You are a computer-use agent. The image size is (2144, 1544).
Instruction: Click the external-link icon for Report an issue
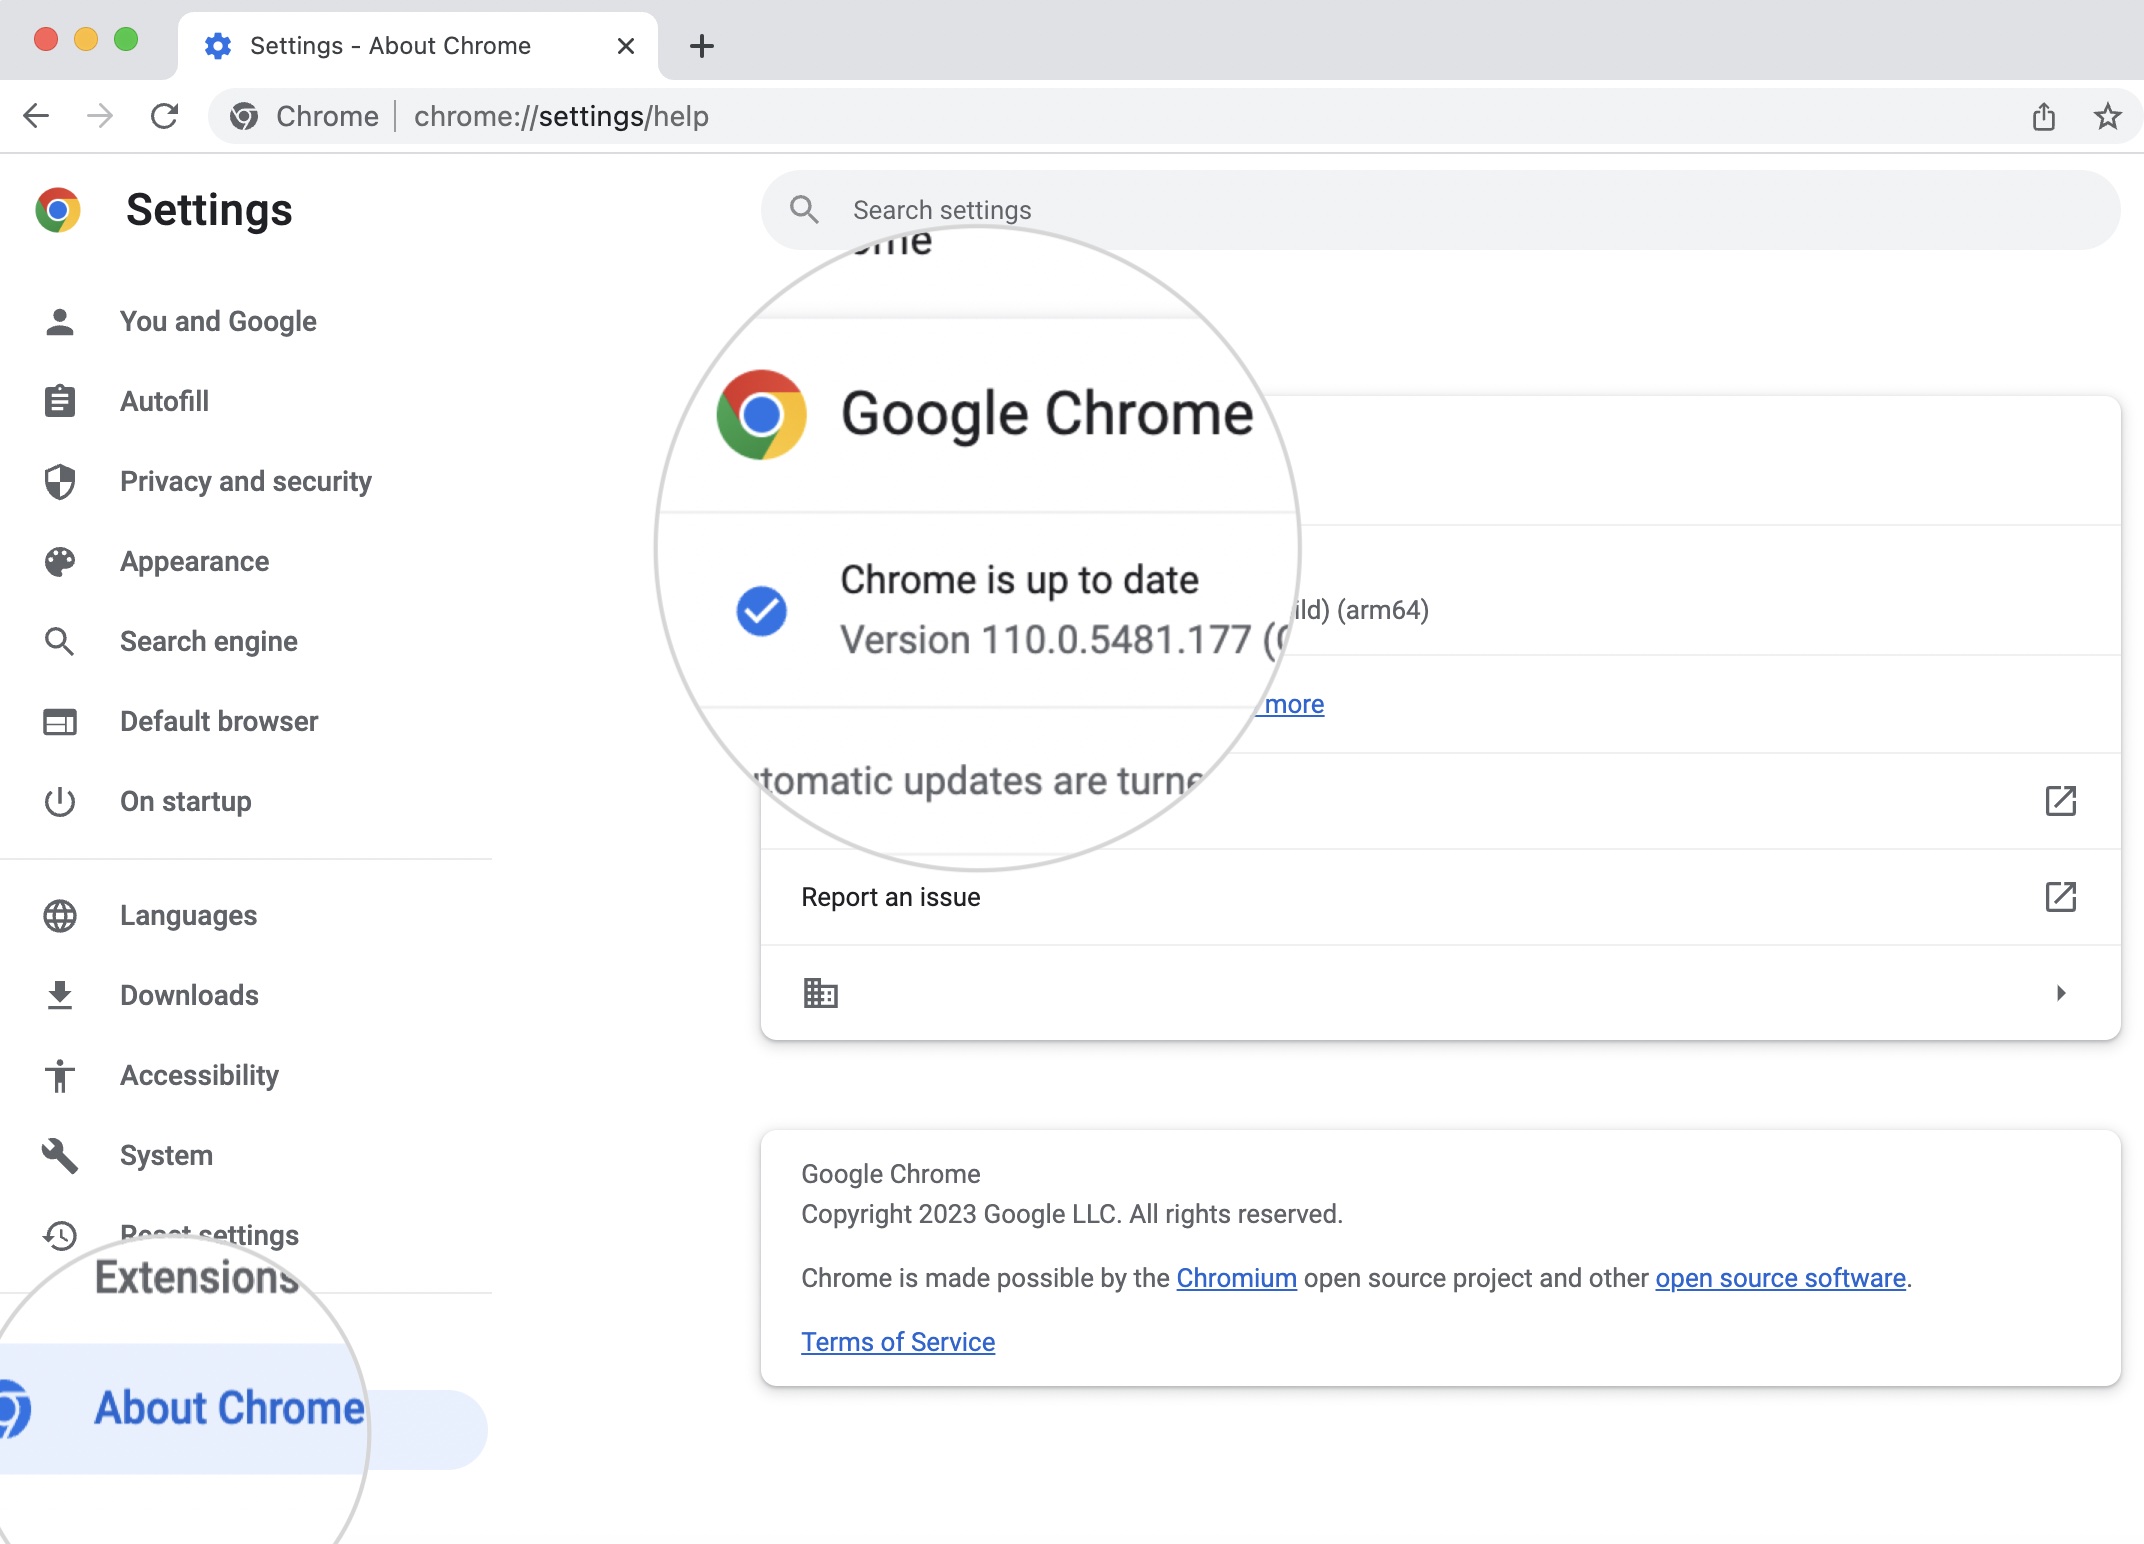coord(2060,896)
